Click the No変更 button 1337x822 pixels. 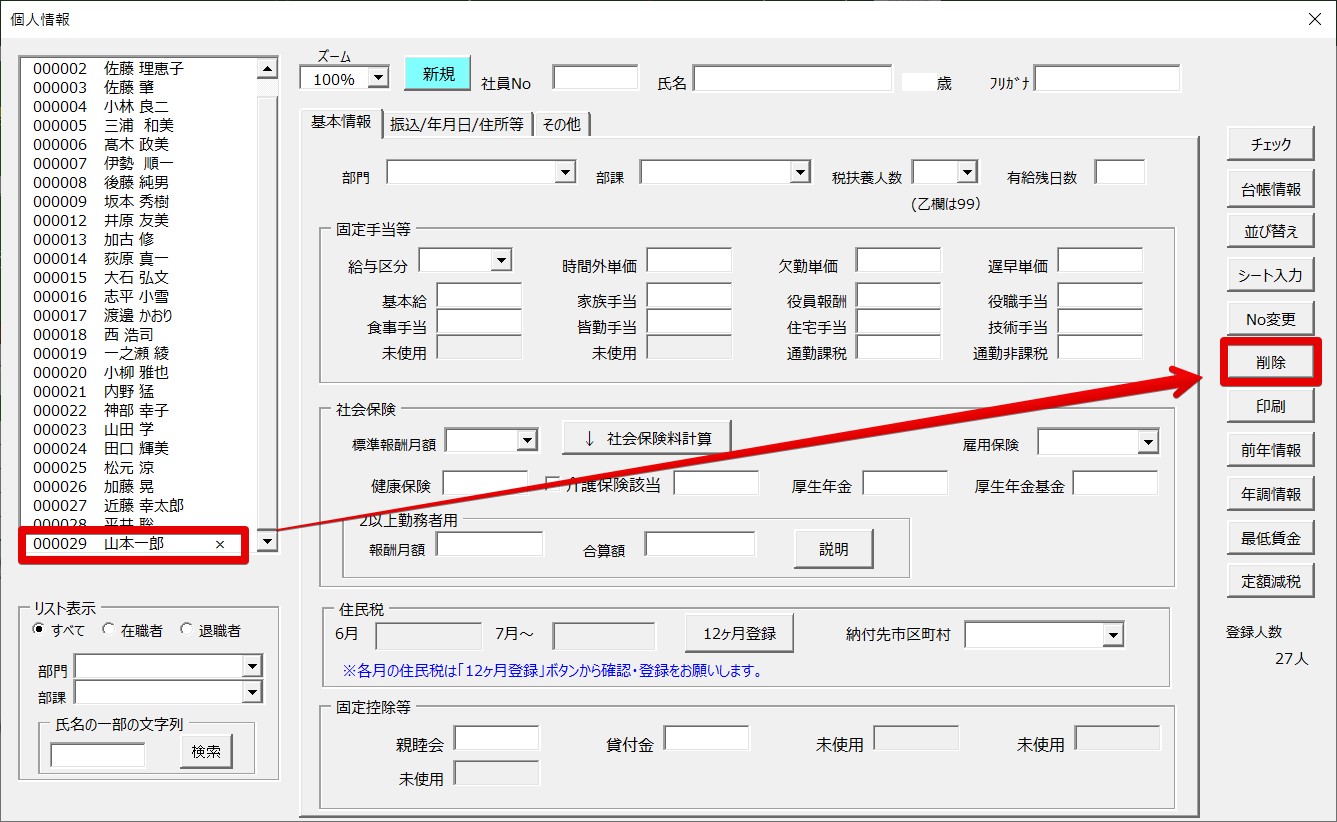1271,320
